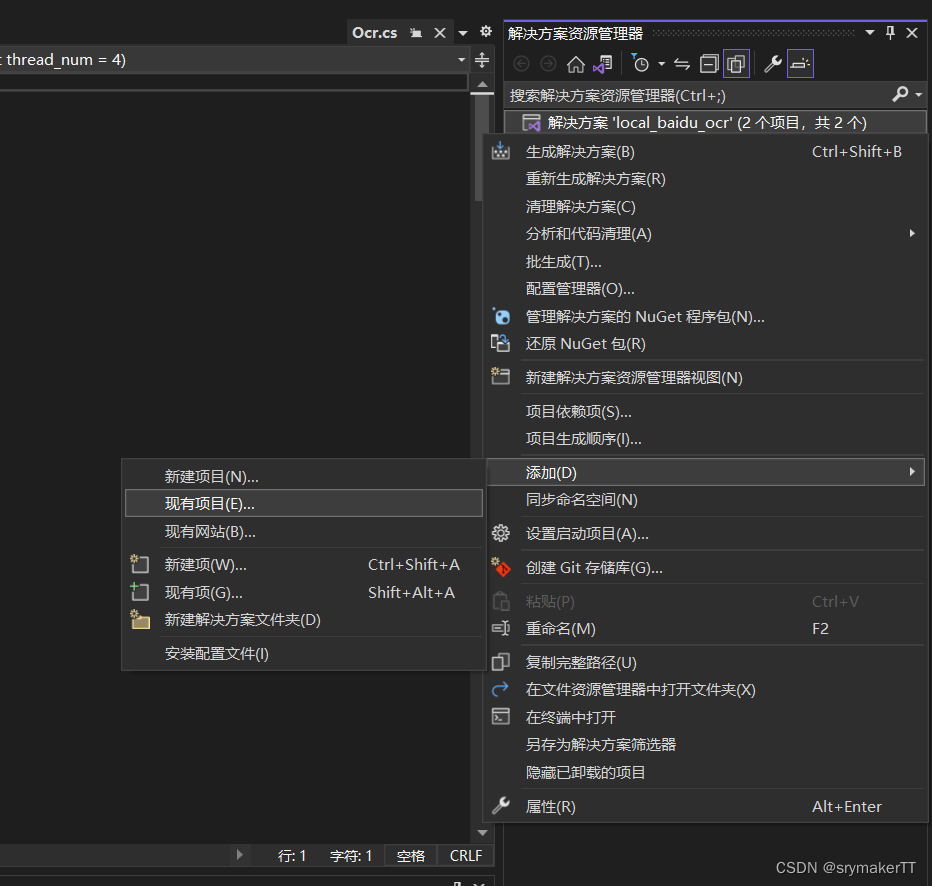Switch views with the solution/folder view icon

(603, 64)
